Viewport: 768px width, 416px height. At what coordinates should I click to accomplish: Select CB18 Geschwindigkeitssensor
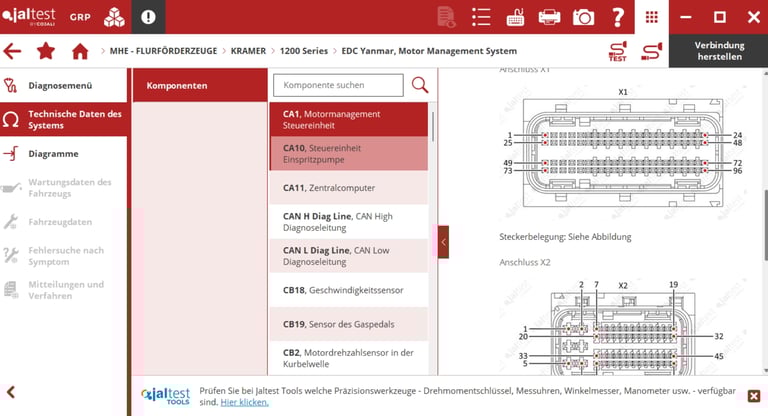349,290
